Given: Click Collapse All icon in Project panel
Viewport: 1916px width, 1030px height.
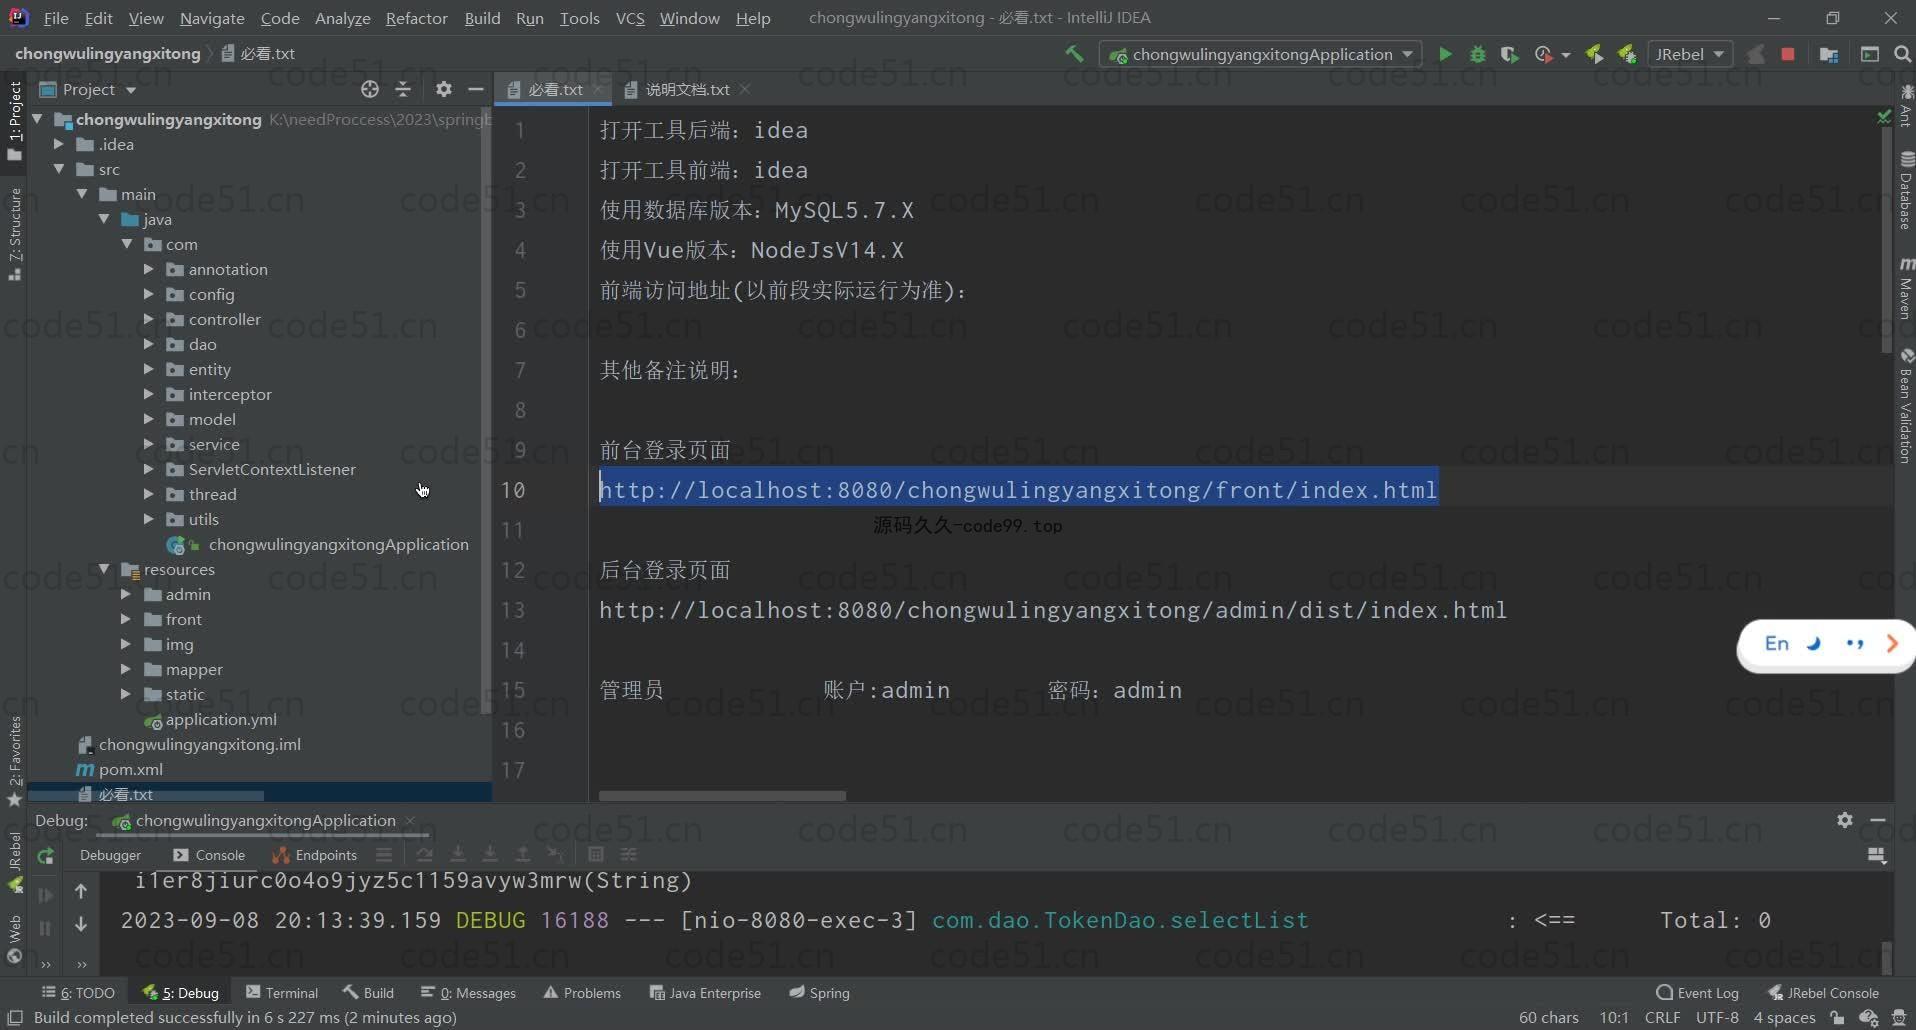Looking at the screenshot, I should [x=403, y=89].
